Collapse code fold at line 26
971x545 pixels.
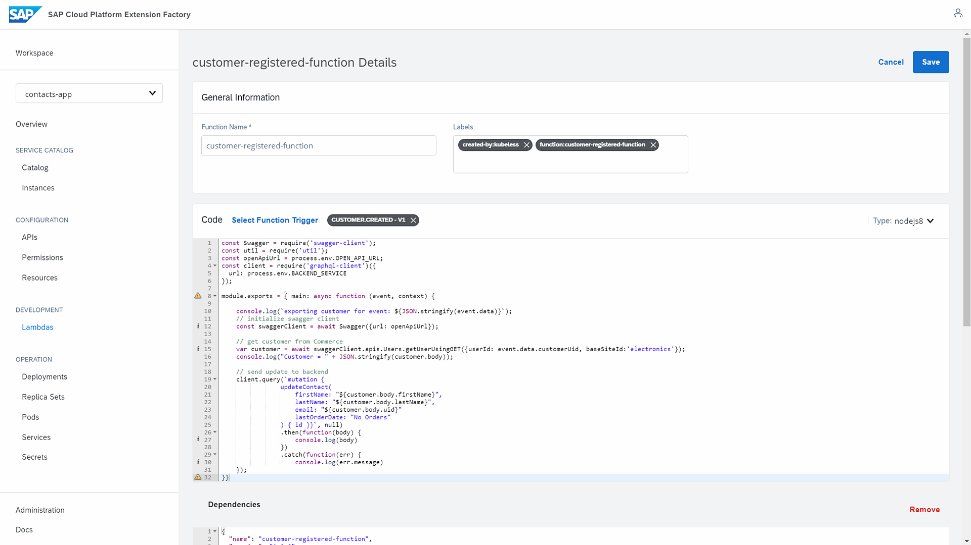(x=215, y=432)
